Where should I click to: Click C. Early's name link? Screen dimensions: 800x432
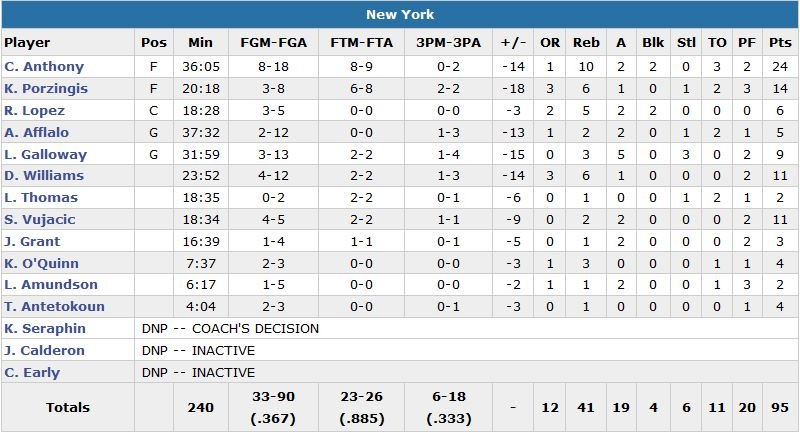coord(32,373)
